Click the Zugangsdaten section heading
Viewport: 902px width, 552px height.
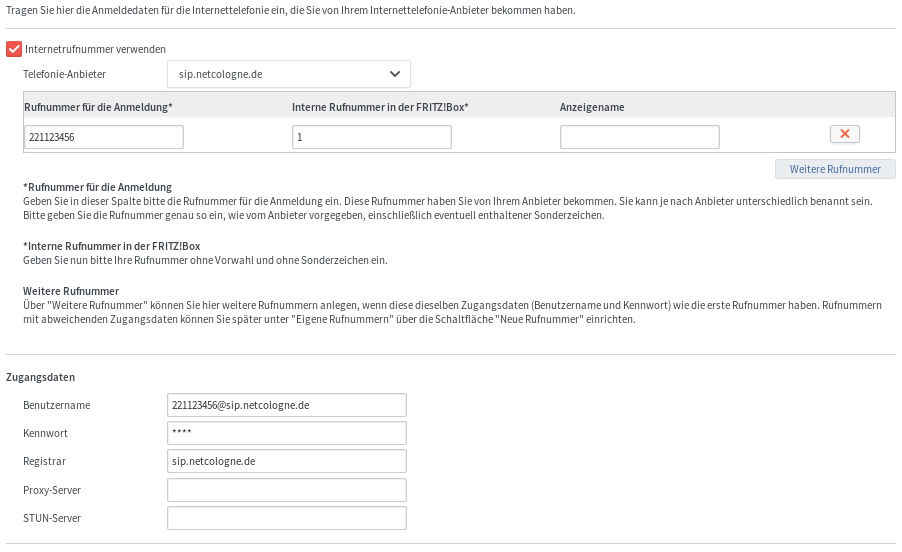click(x=40, y=377)
